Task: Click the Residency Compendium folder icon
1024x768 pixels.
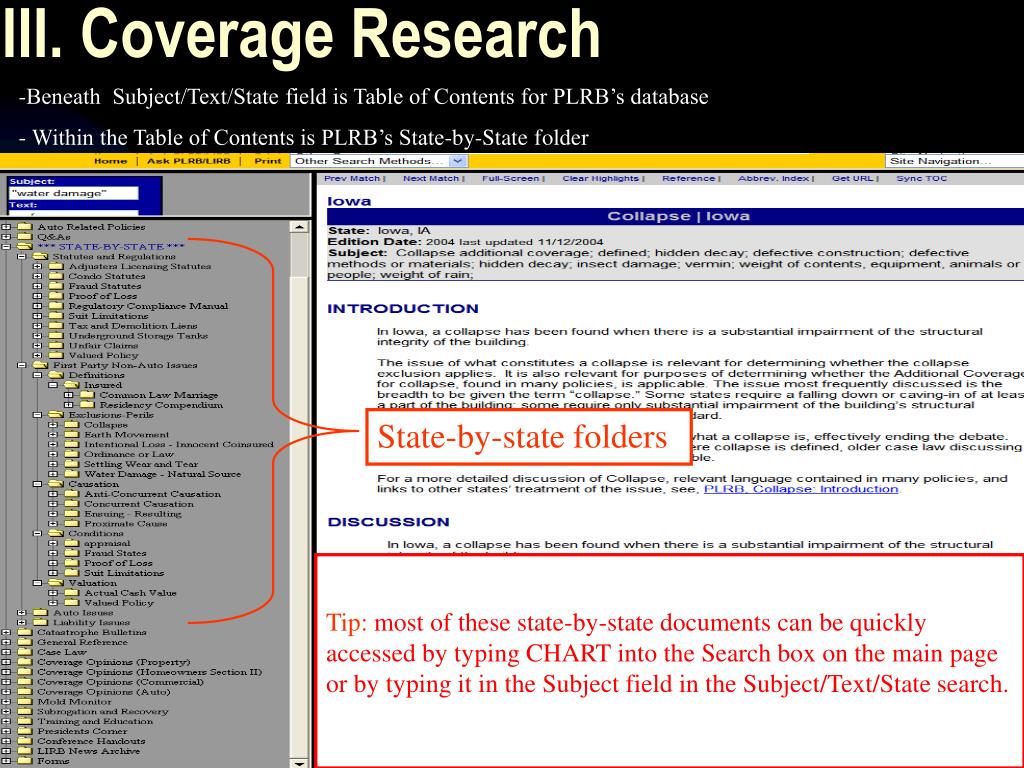Action: click(x=87, y=404)
